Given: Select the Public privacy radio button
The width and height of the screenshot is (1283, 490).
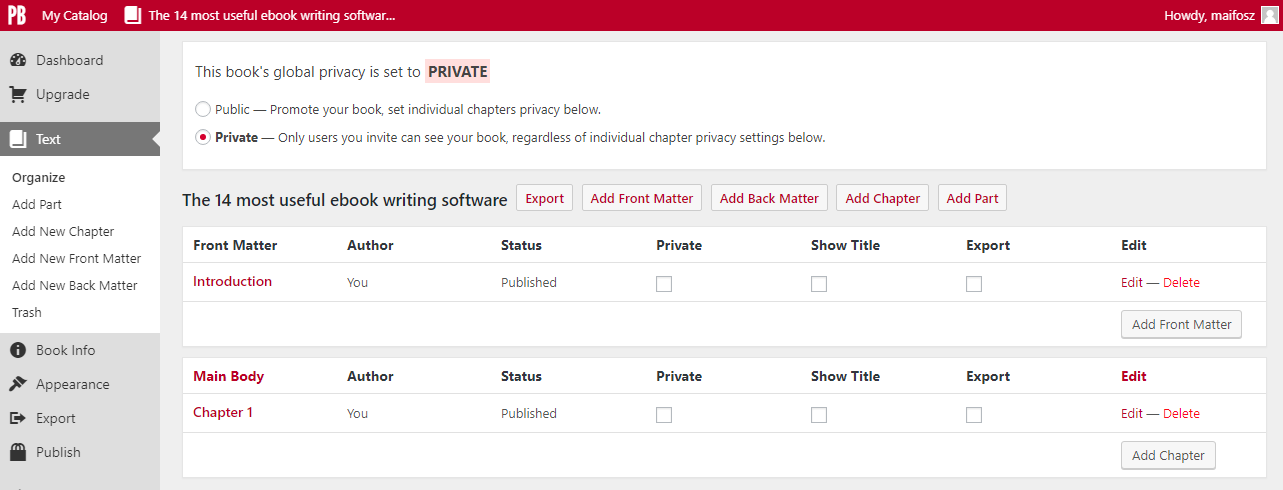Looking at the screenshot, I should pyautogui.click(x=203, y=109).
